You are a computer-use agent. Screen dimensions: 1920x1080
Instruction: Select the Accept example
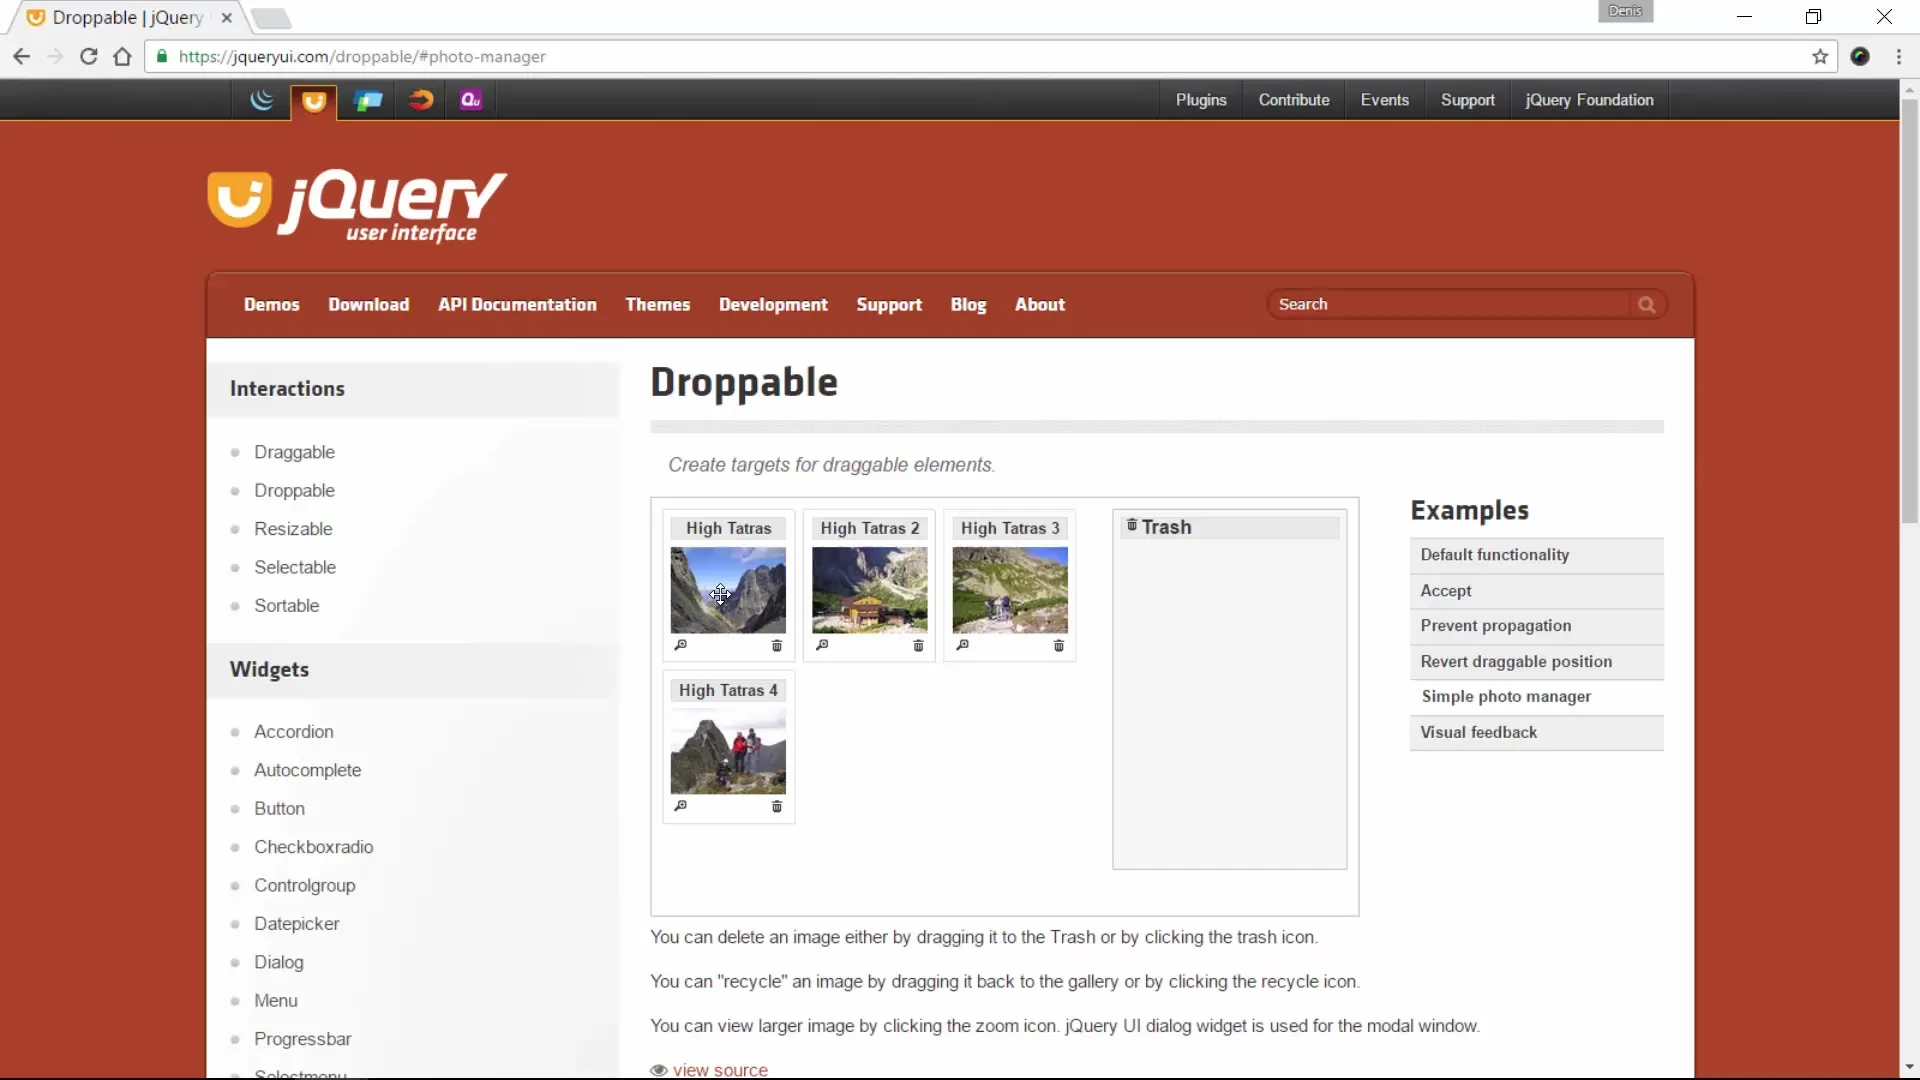click(x=1537, y=591)
